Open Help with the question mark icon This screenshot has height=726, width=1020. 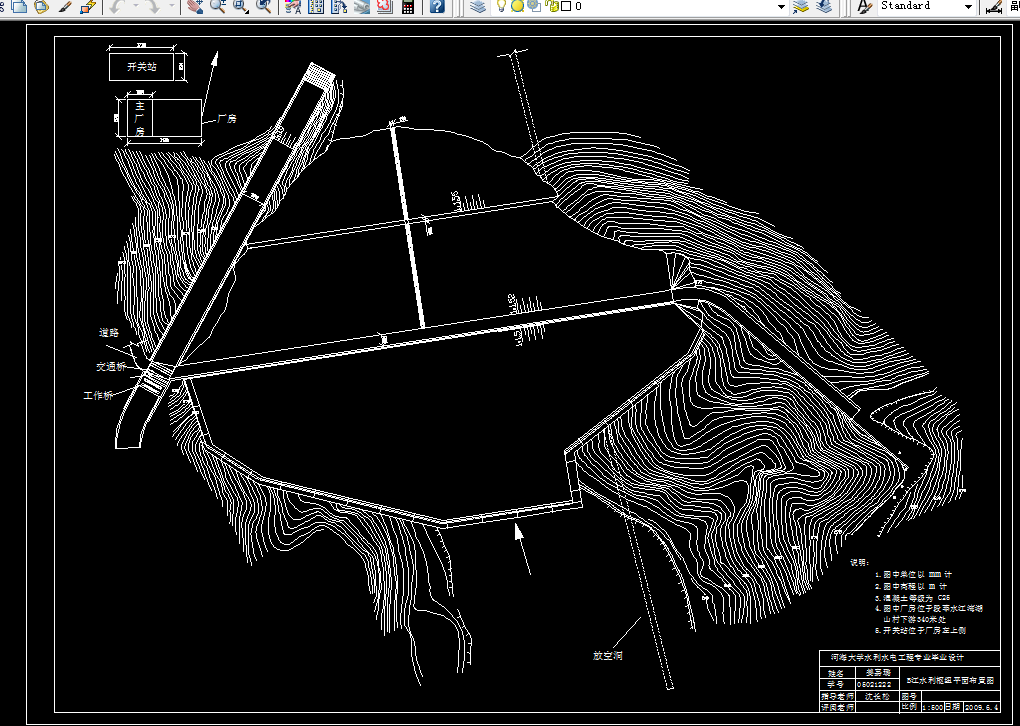click(x=437, y=6)
